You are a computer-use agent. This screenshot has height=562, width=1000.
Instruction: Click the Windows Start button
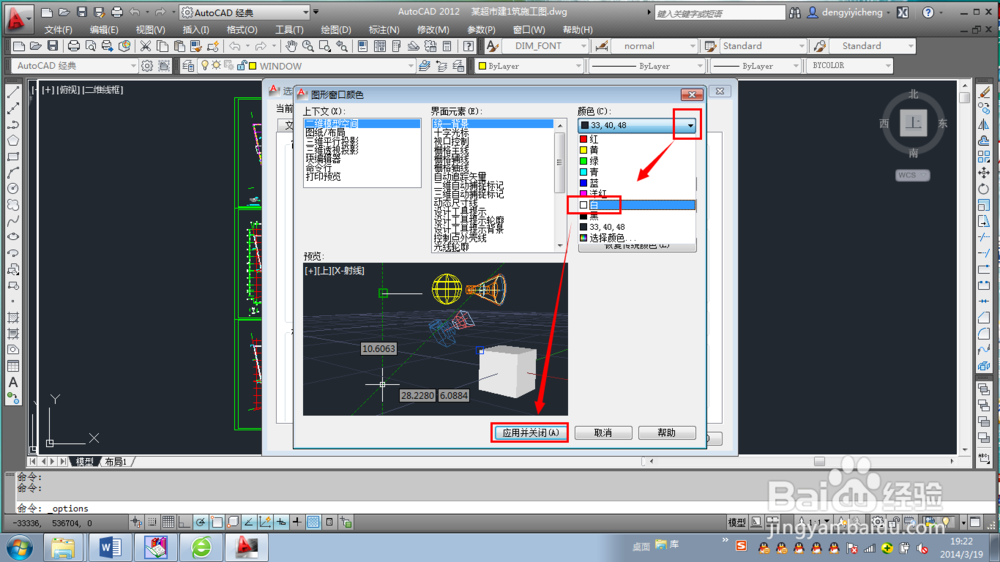pyautogui.click(x=19, y=547)
